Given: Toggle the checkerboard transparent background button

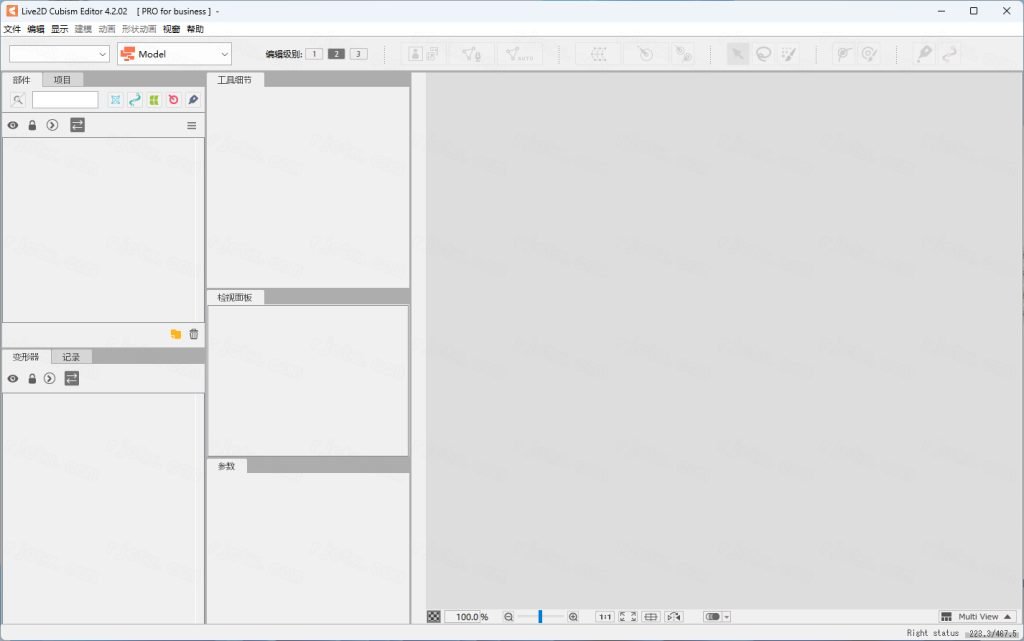Looking at the screenshot, I should click(x=434, y=617).
